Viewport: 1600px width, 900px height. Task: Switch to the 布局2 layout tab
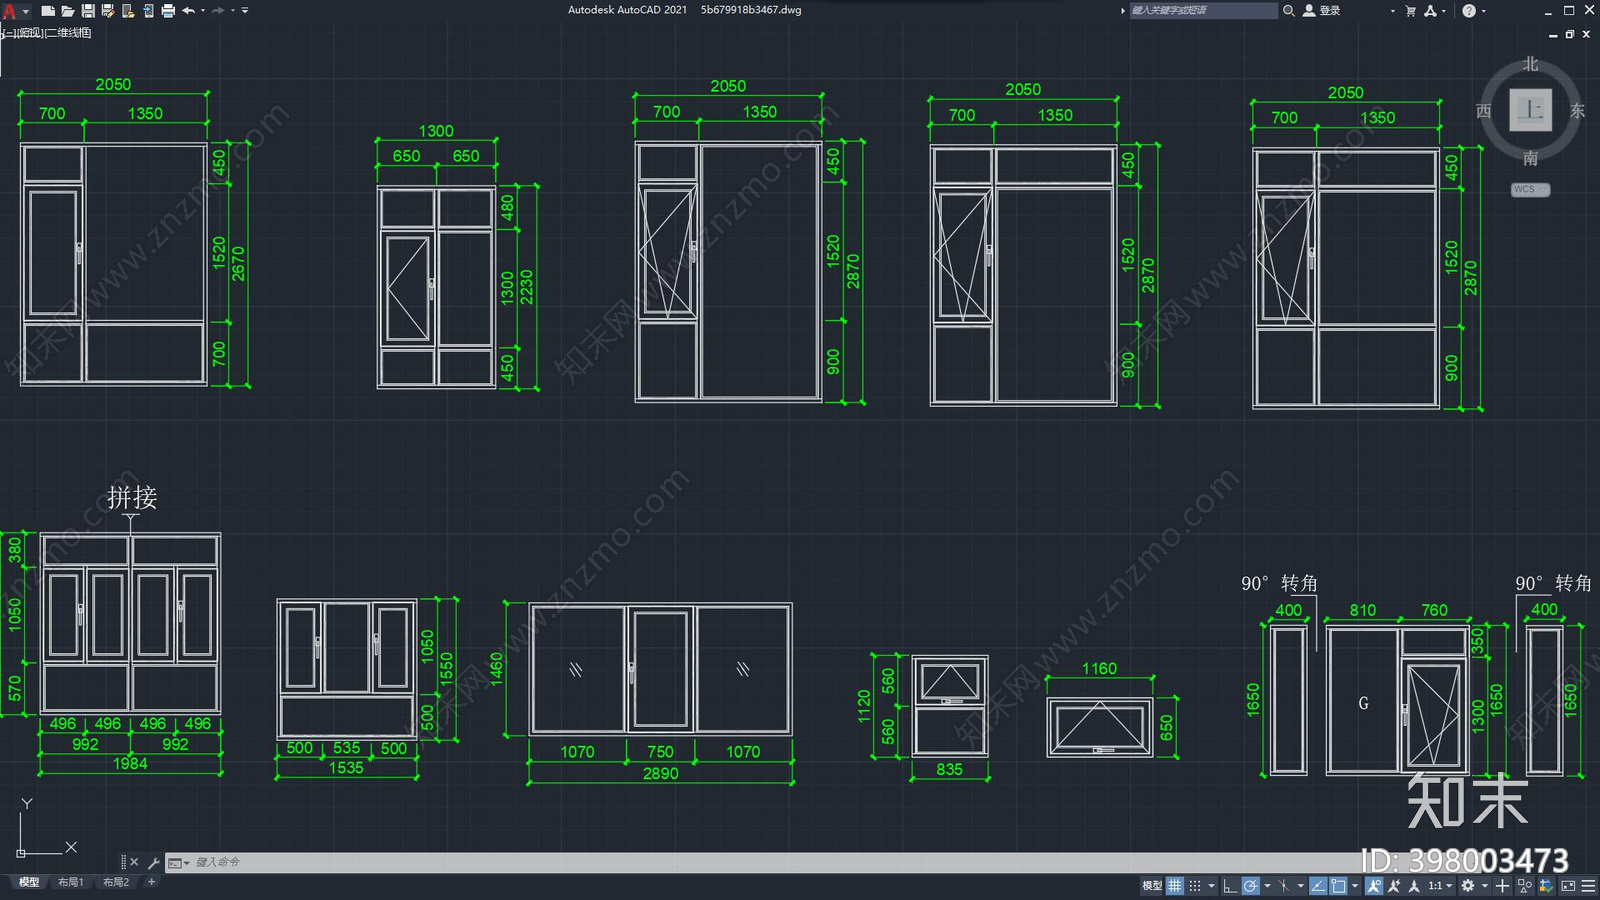[116, 882]
